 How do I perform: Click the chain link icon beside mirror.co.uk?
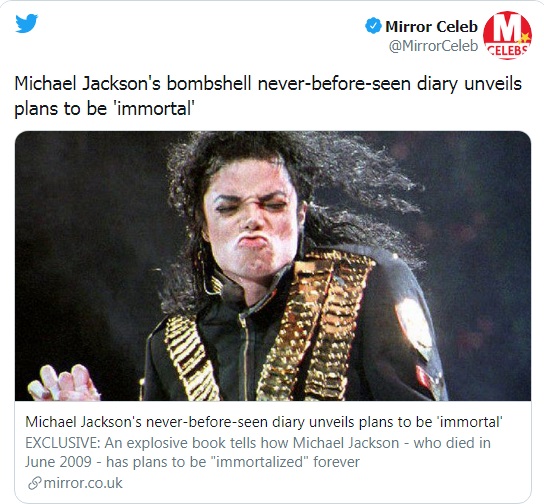coord(34,483)
